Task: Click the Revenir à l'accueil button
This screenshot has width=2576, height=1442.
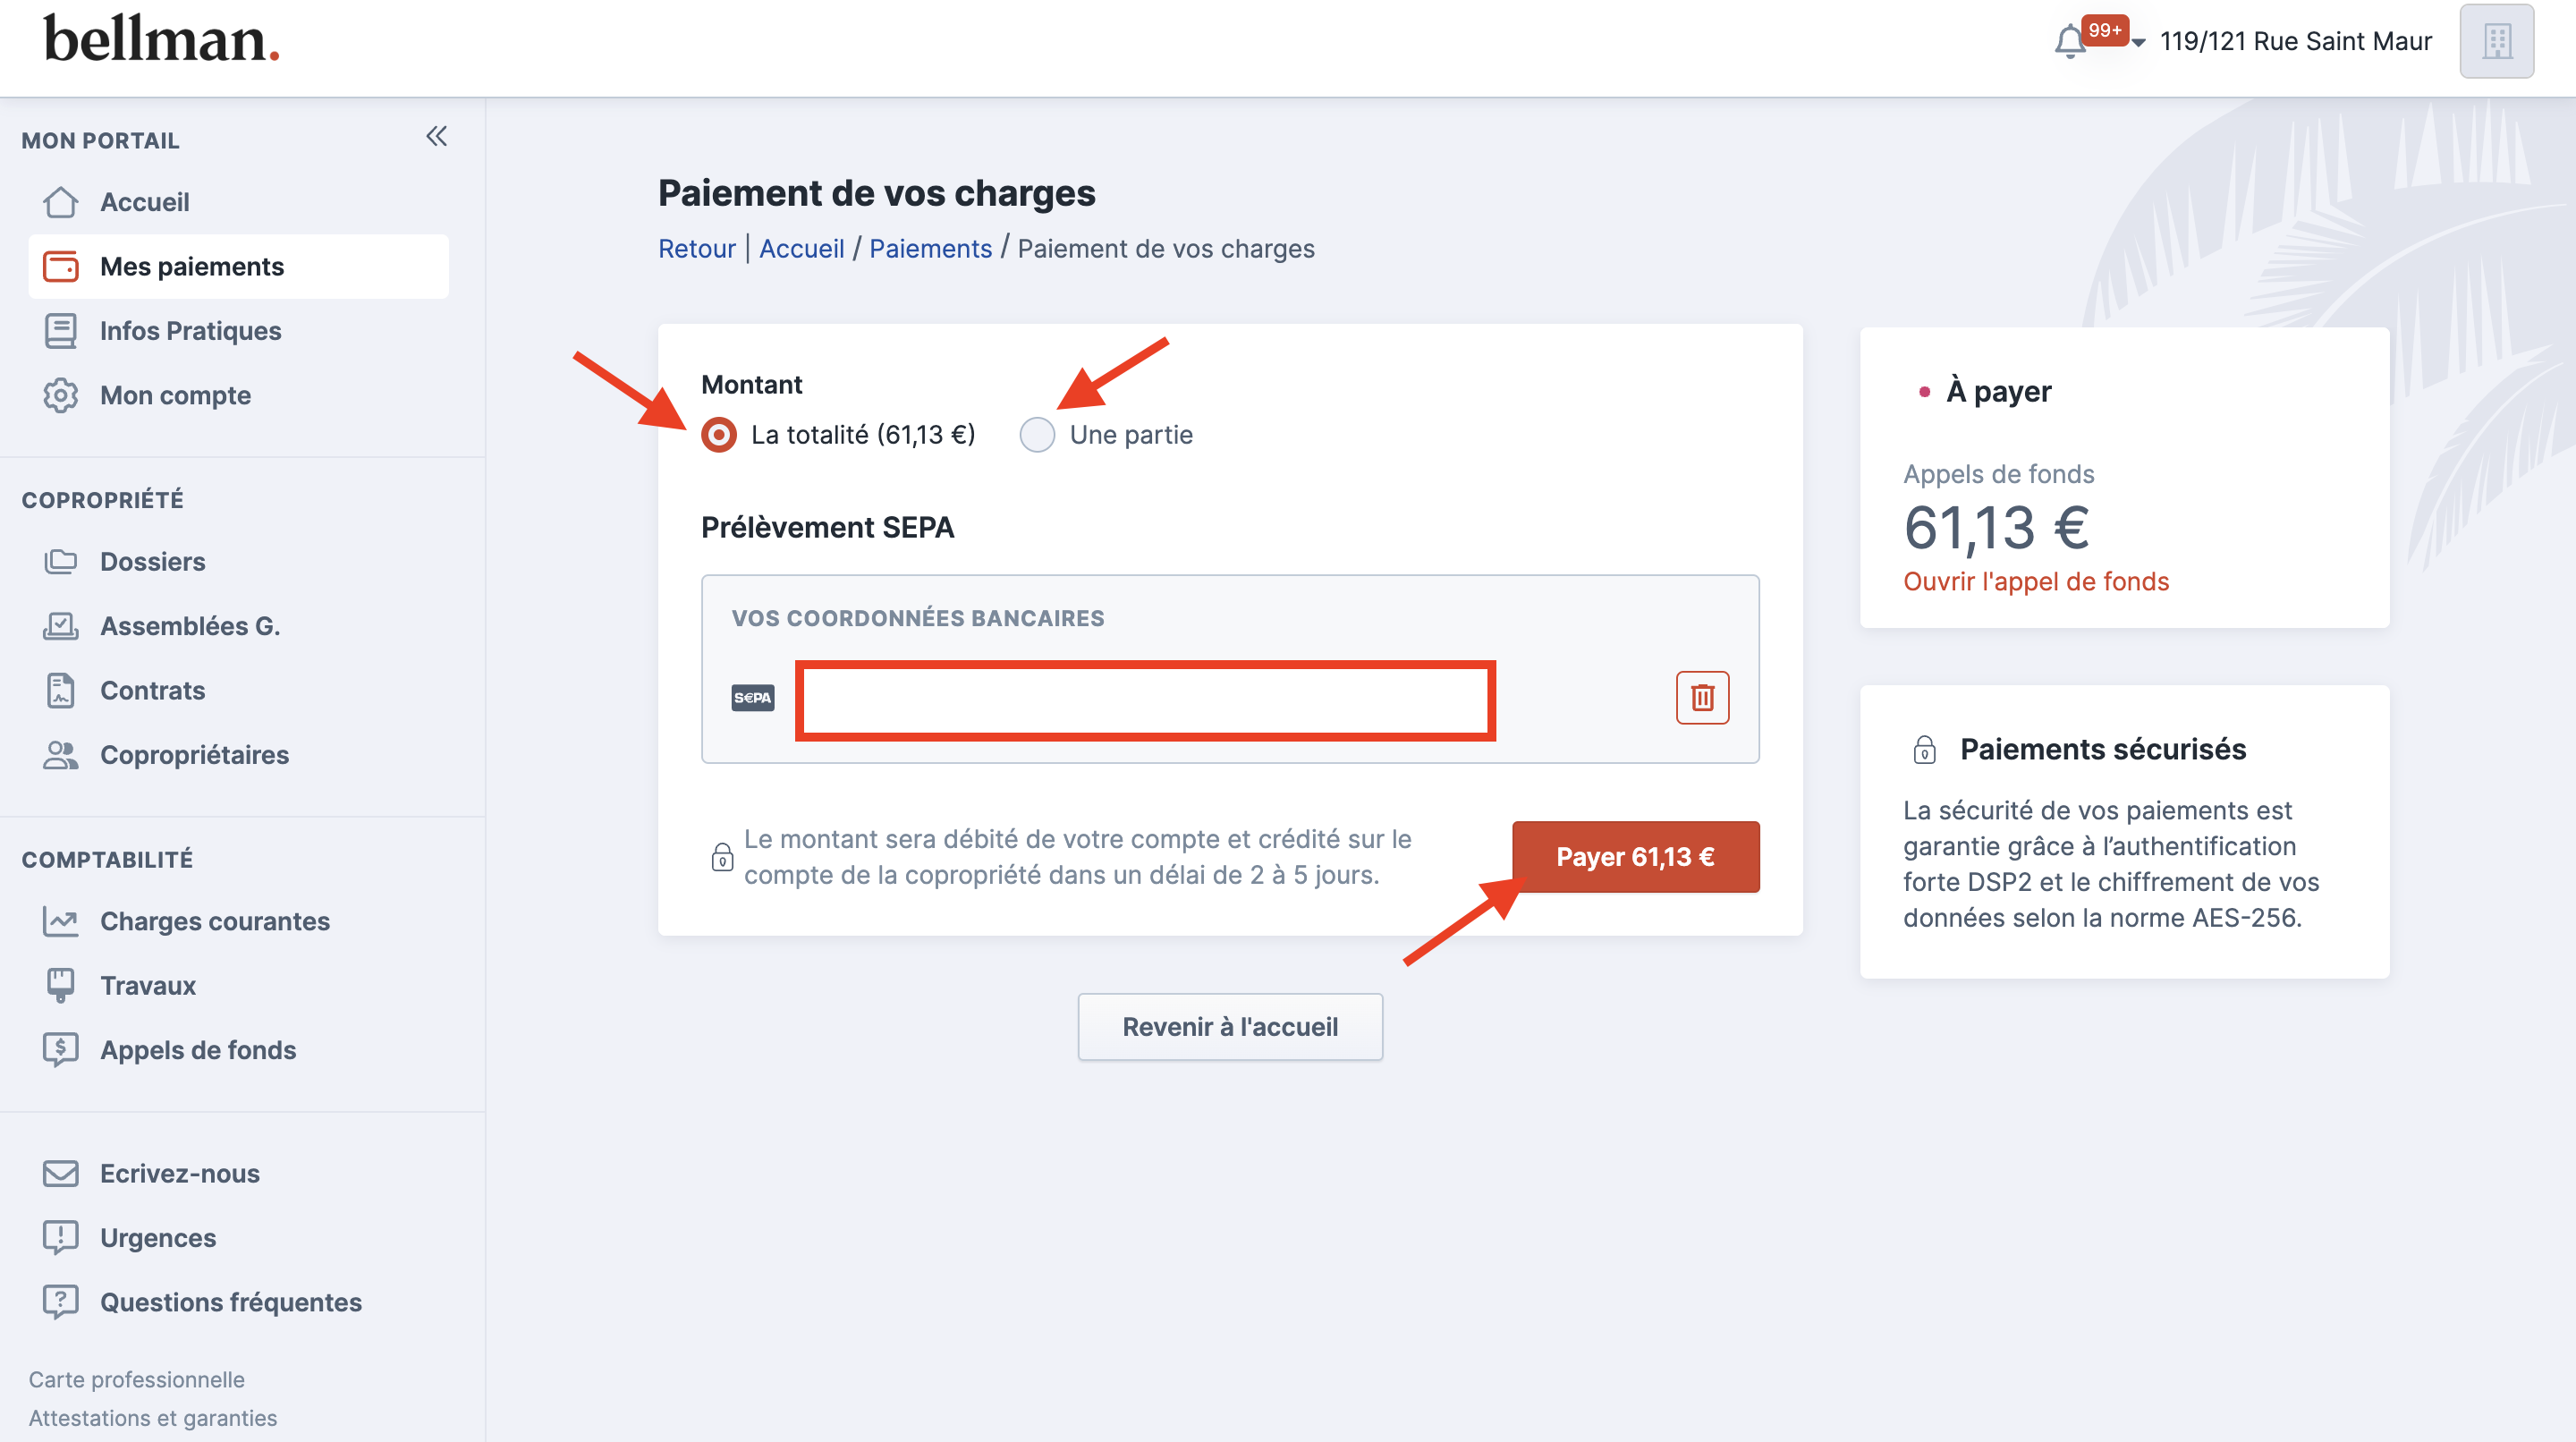Action: [1229, 1027]
